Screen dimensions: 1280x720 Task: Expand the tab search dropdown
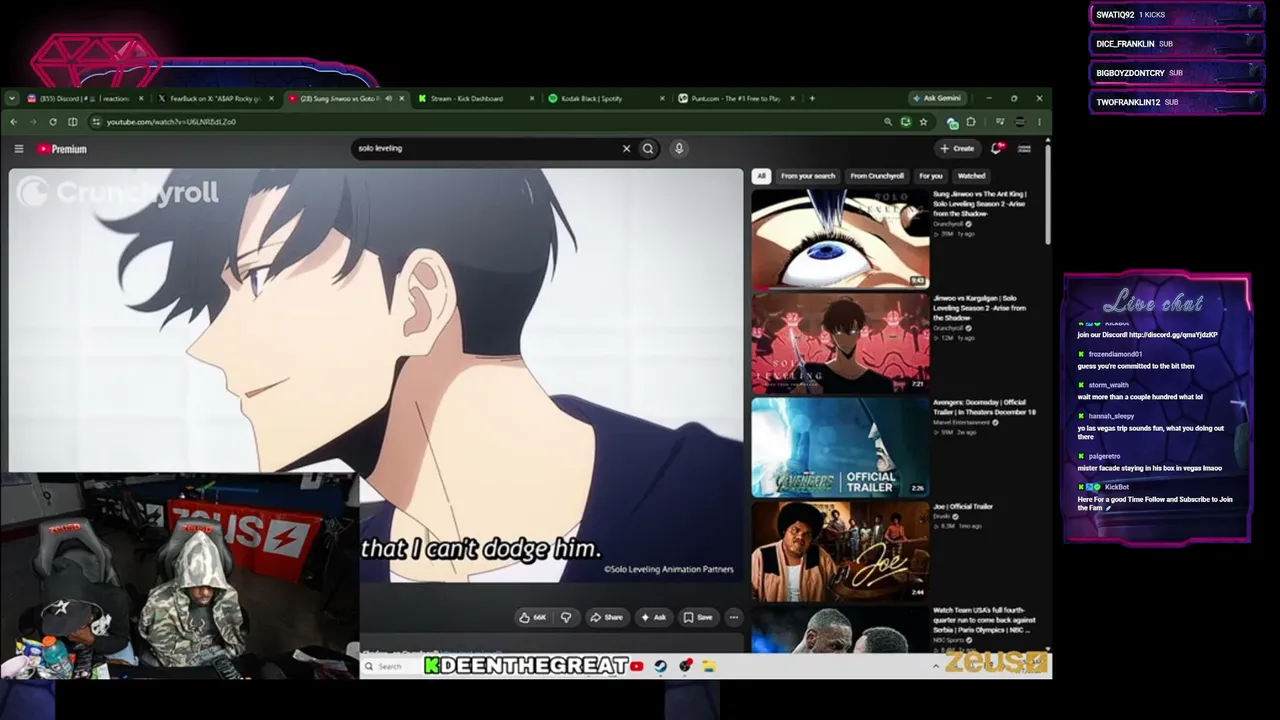click(11, 99)
